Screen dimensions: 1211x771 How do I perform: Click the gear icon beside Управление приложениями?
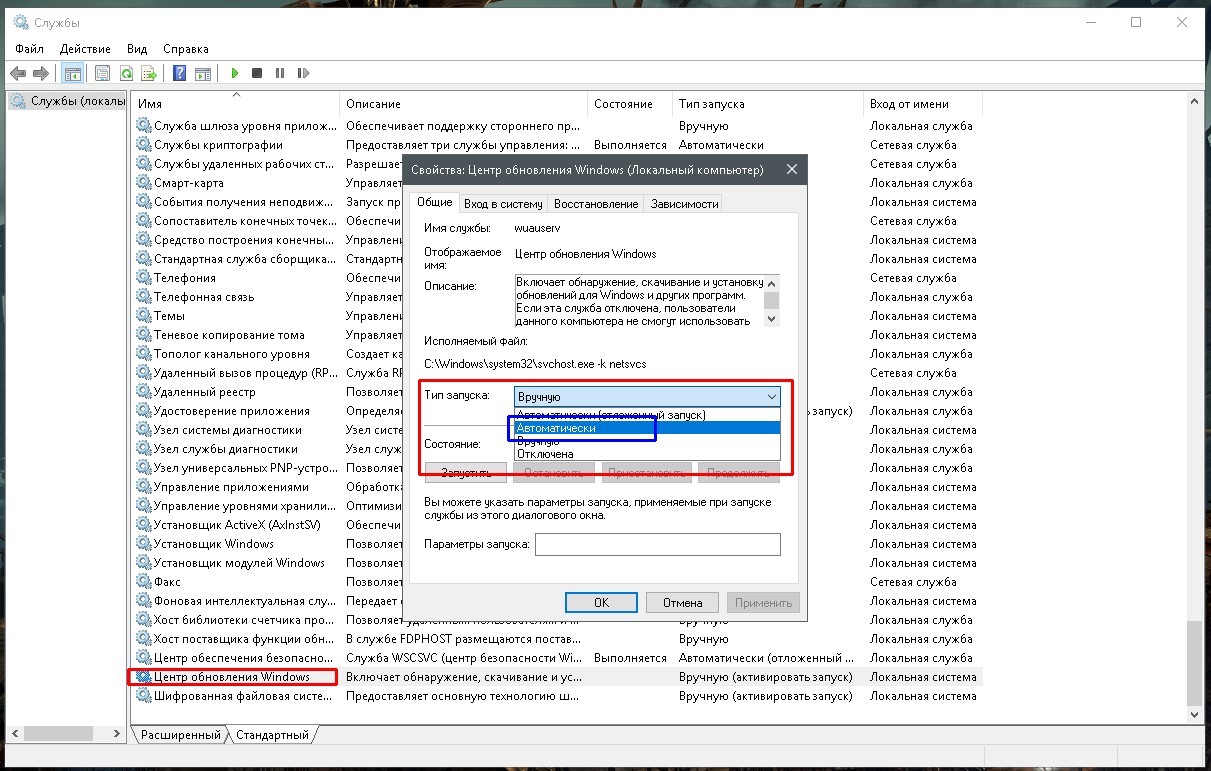point(144,487)
